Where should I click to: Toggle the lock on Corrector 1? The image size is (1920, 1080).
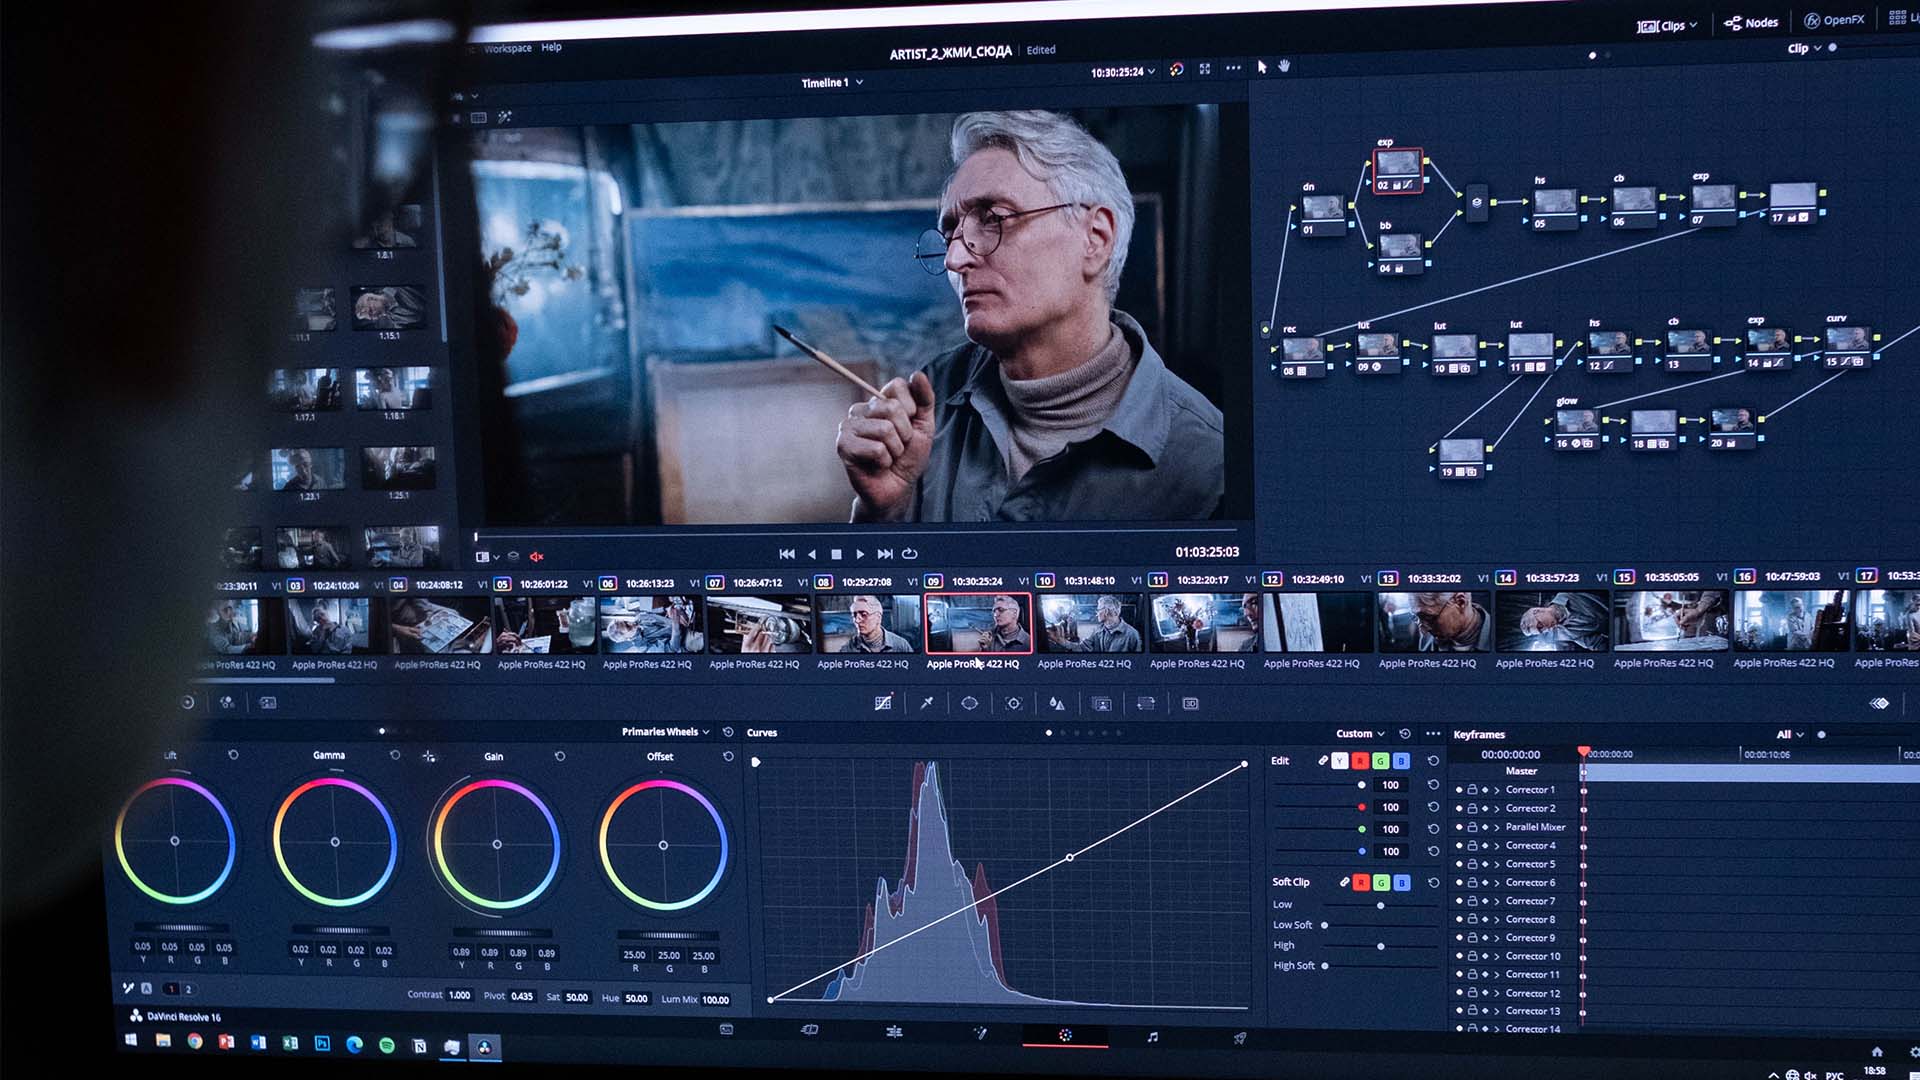tap(1472, 790)
